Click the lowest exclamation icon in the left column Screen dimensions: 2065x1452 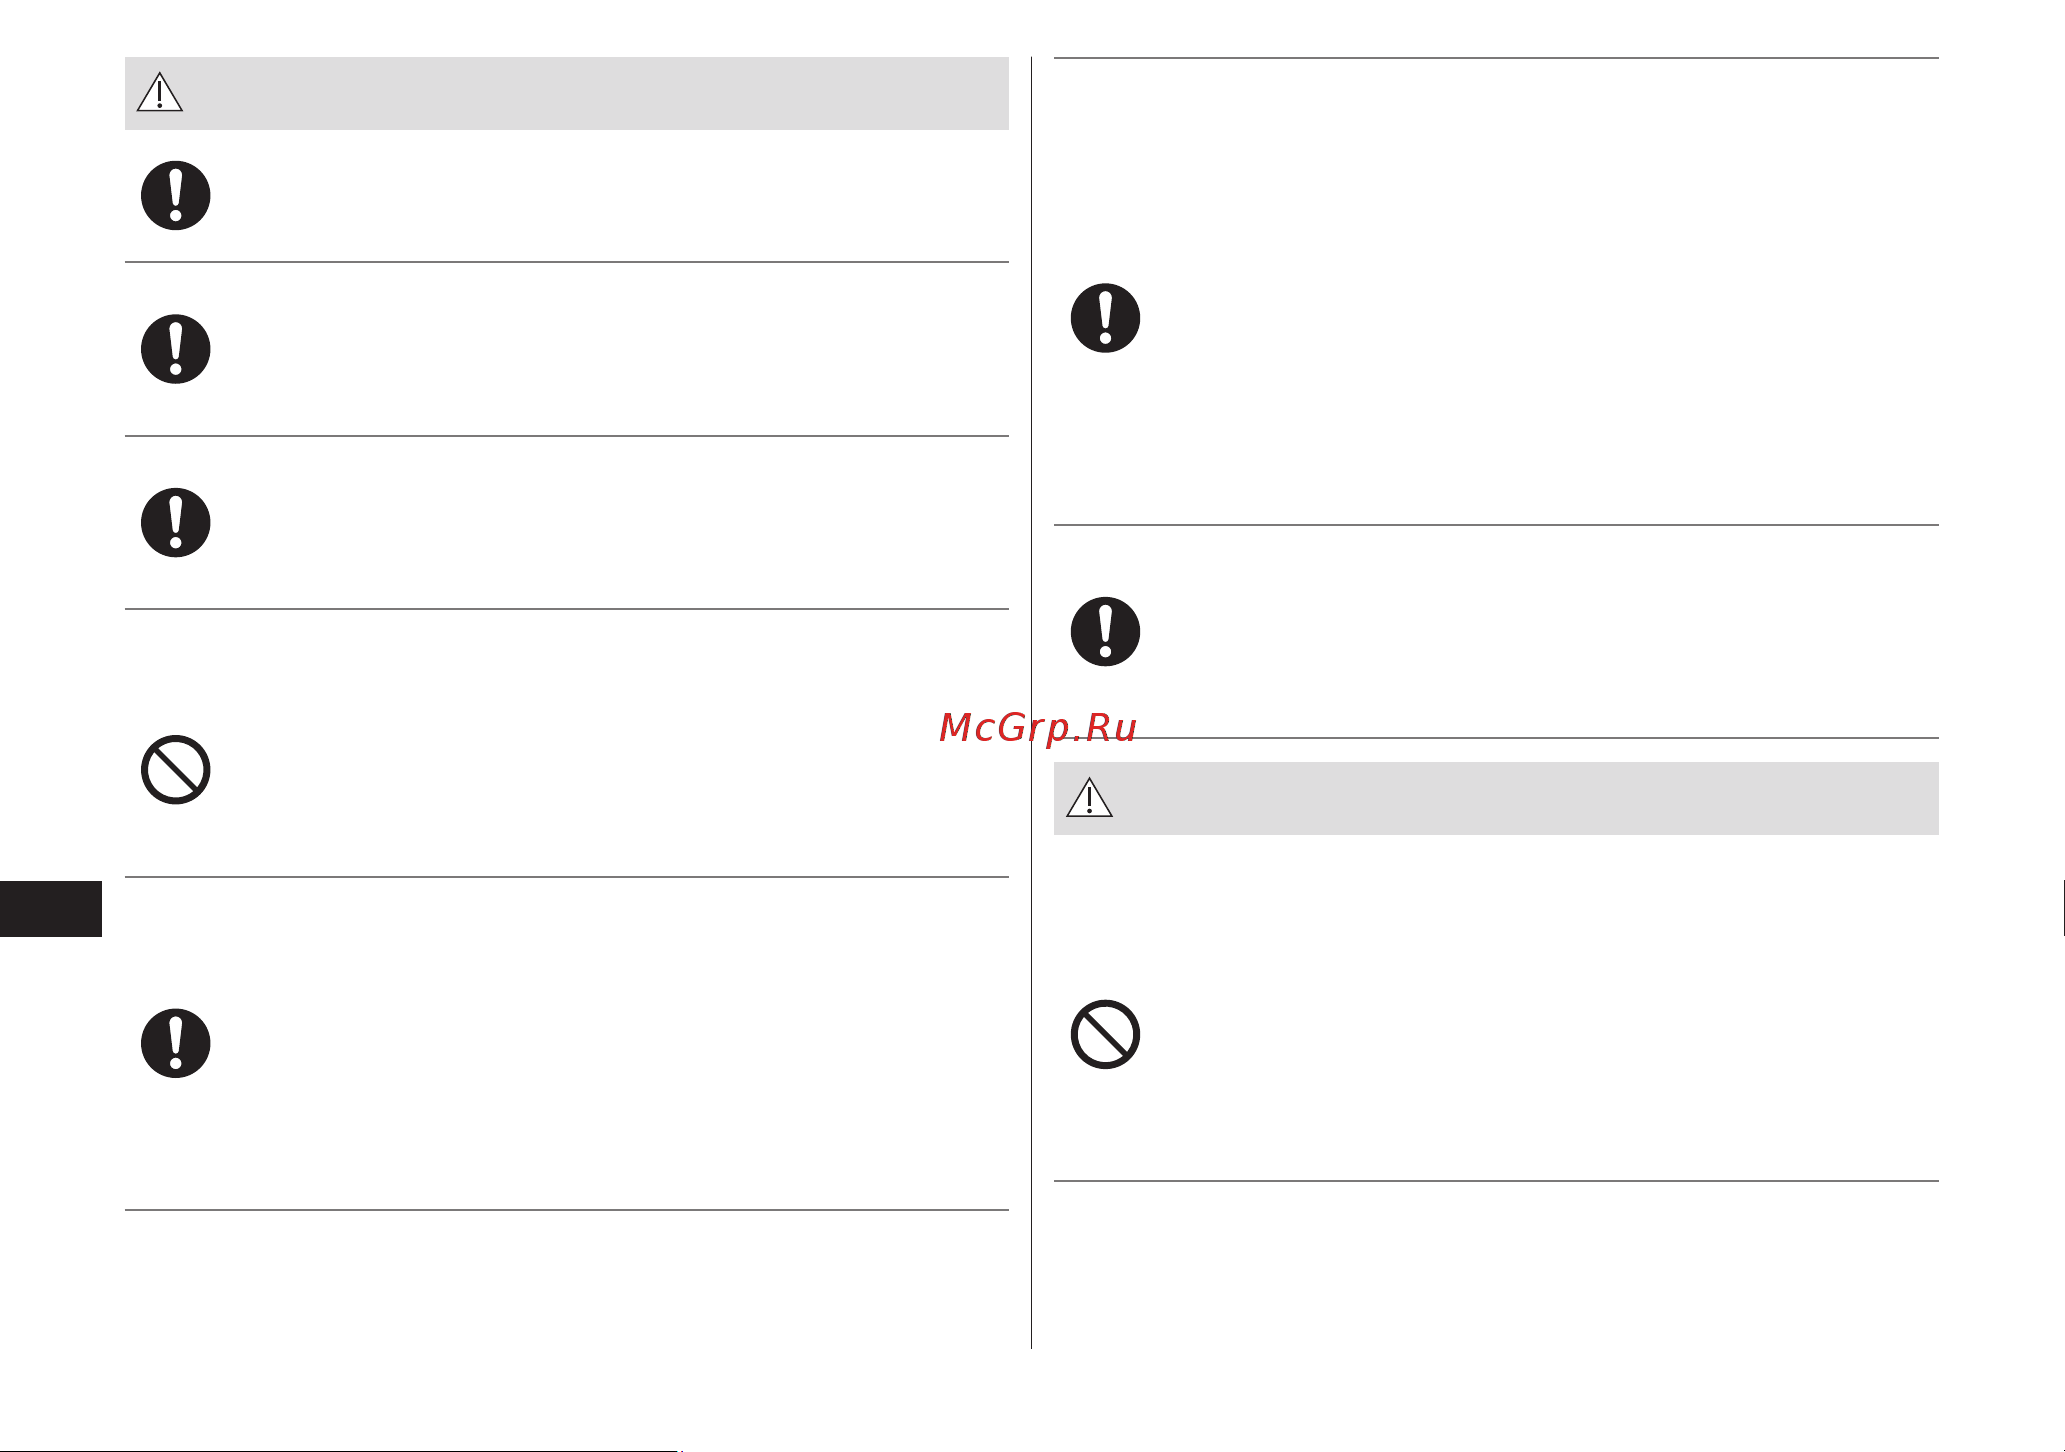tap(175, 1043)
